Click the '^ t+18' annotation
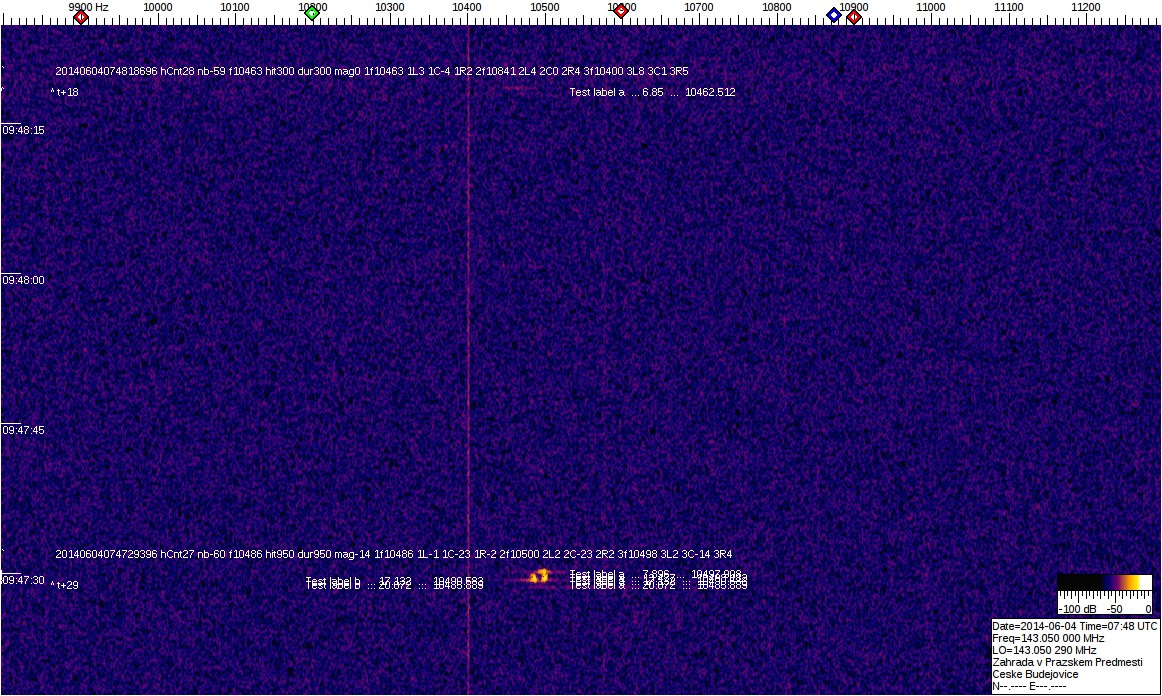 click(x=64, y=92)
